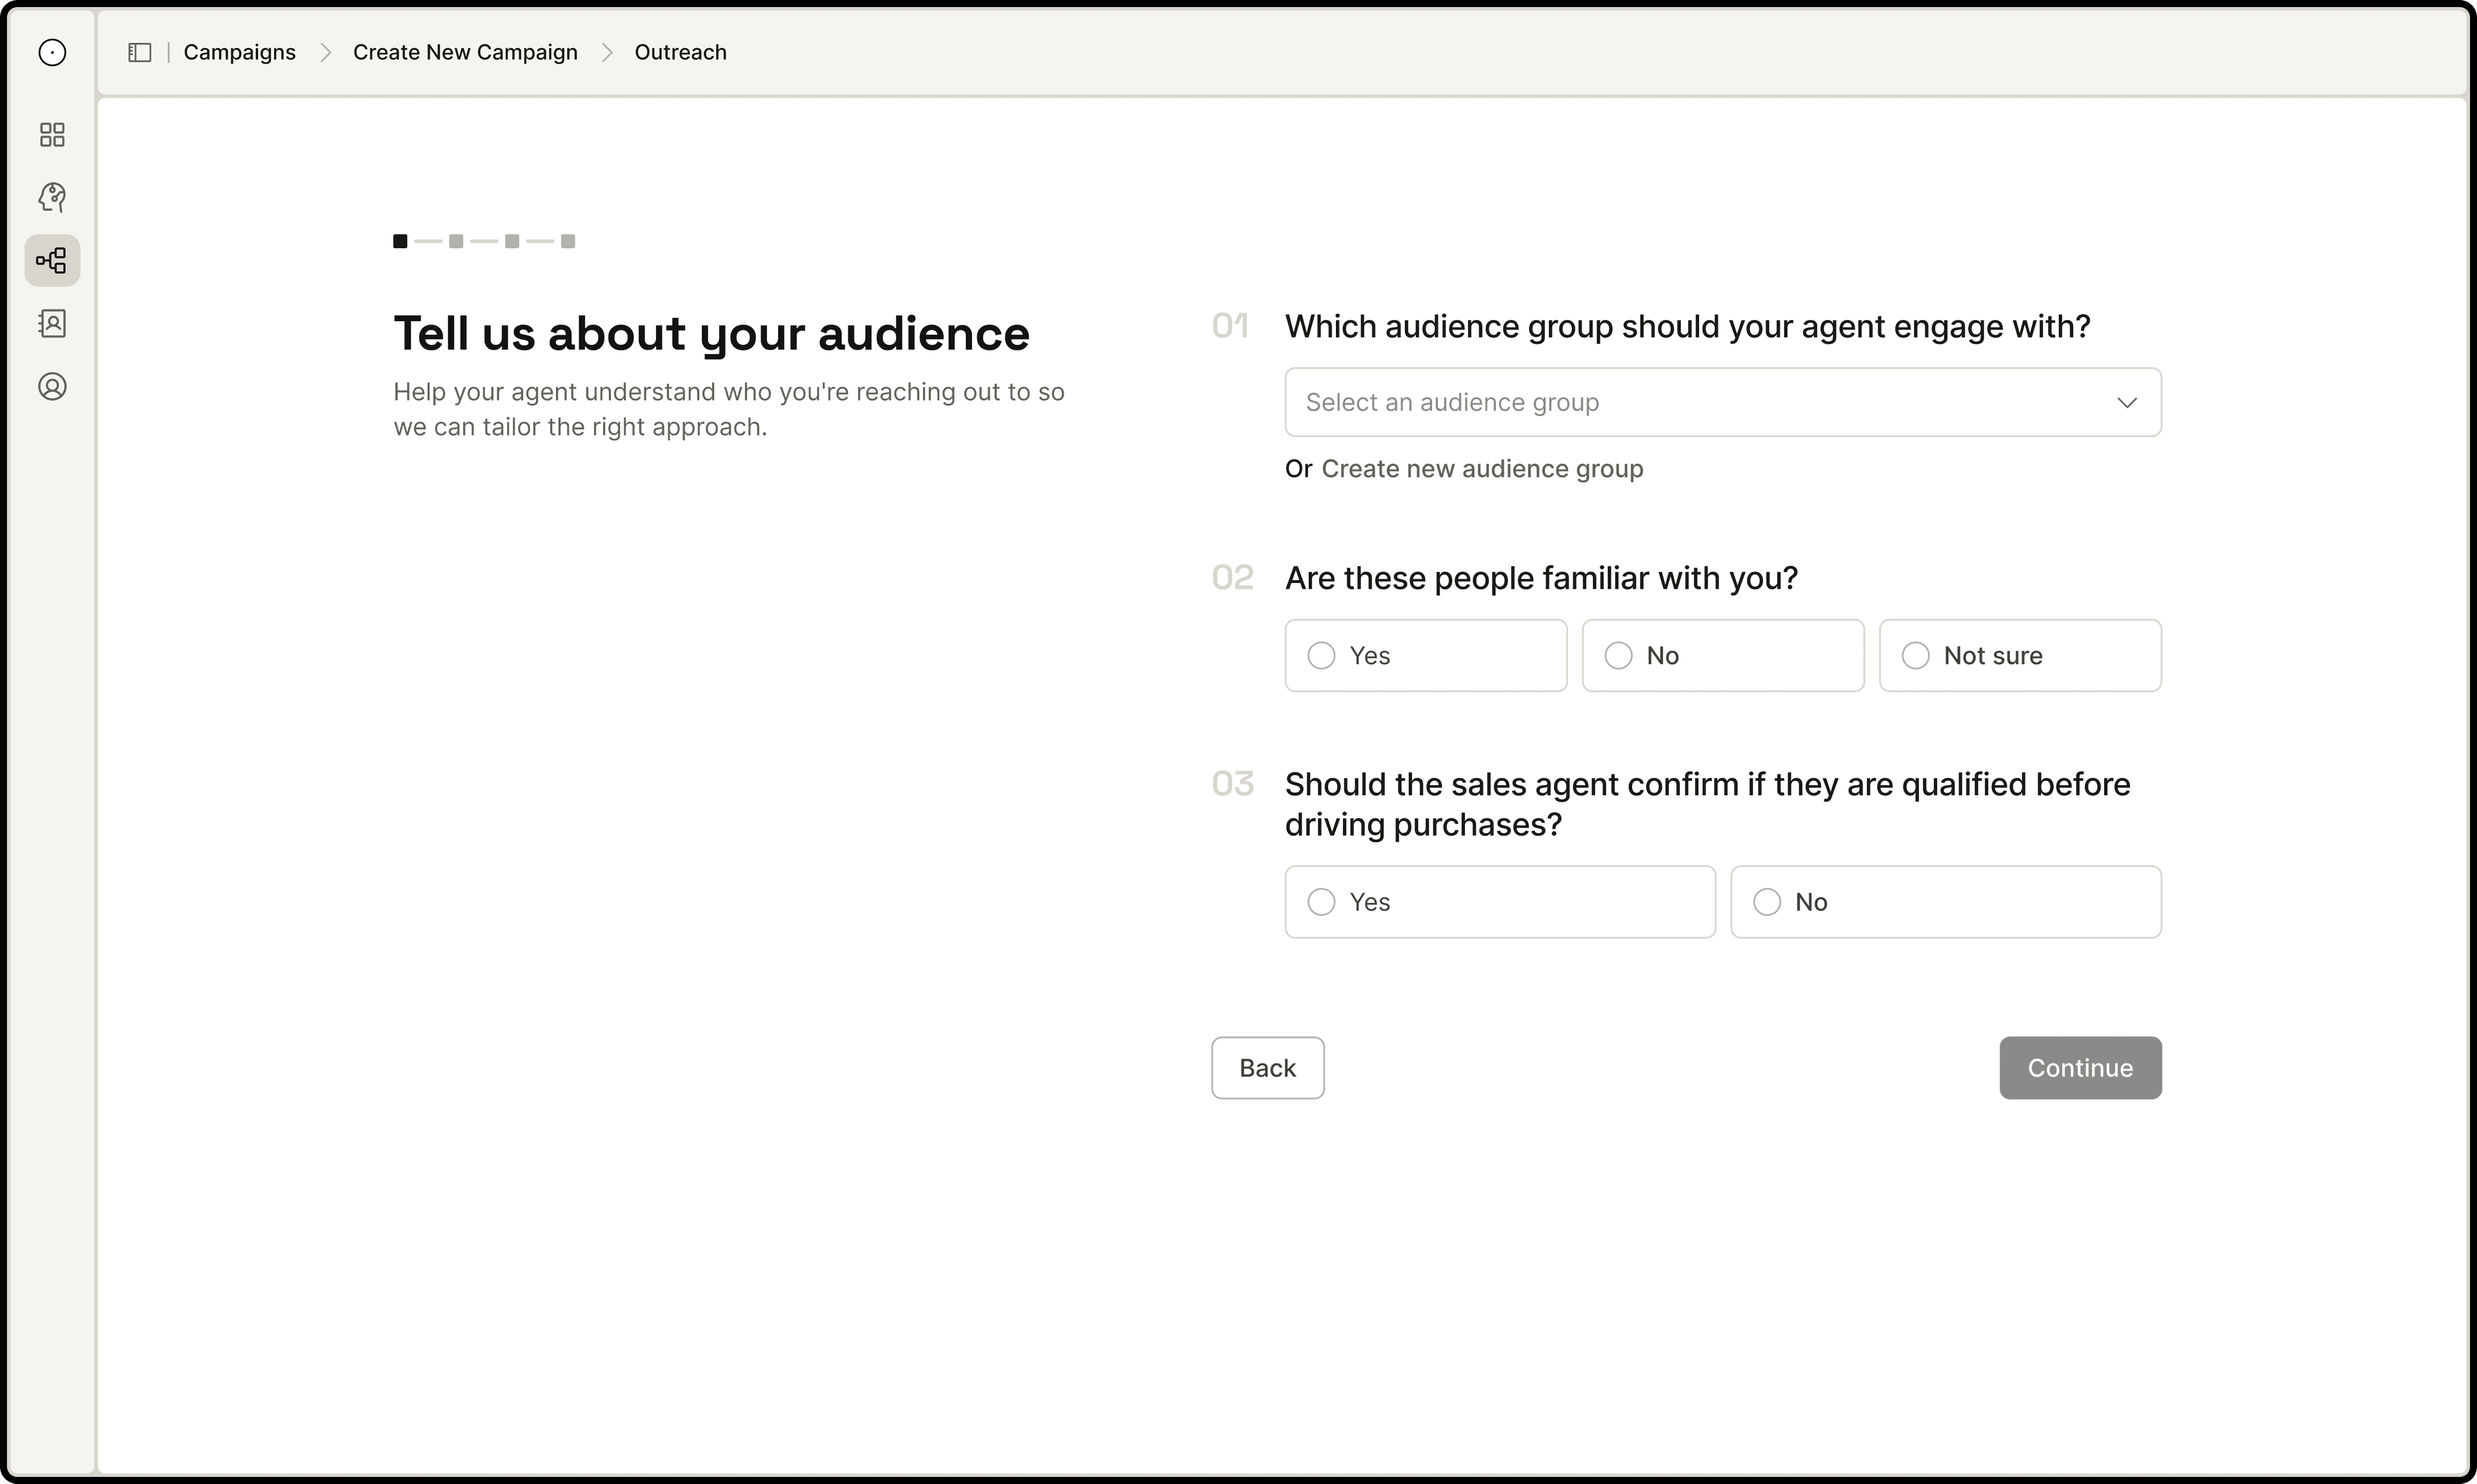The height and width of the screenshot is (1484, 2477).
Task: Select Yes for confirming qualification
Action: [x=1500, y=901]
